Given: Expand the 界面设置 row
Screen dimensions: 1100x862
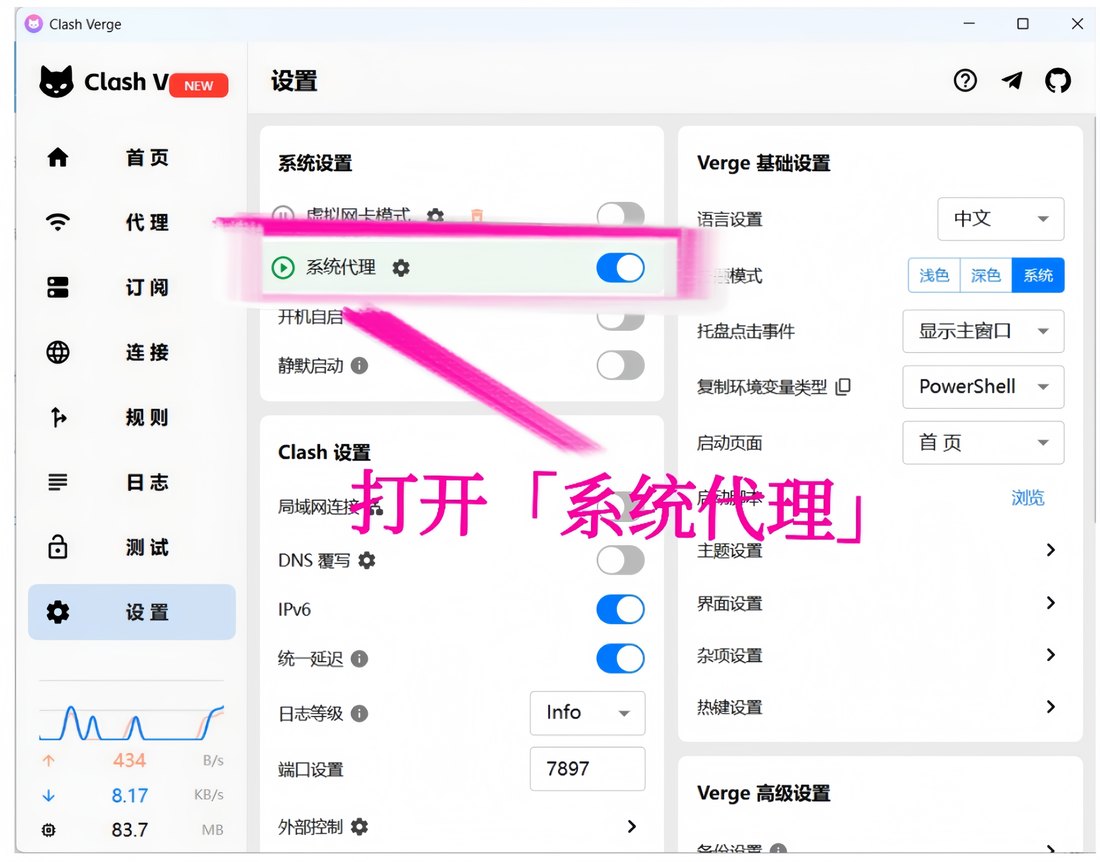Looking at the screenshot, I should [880, 603].
